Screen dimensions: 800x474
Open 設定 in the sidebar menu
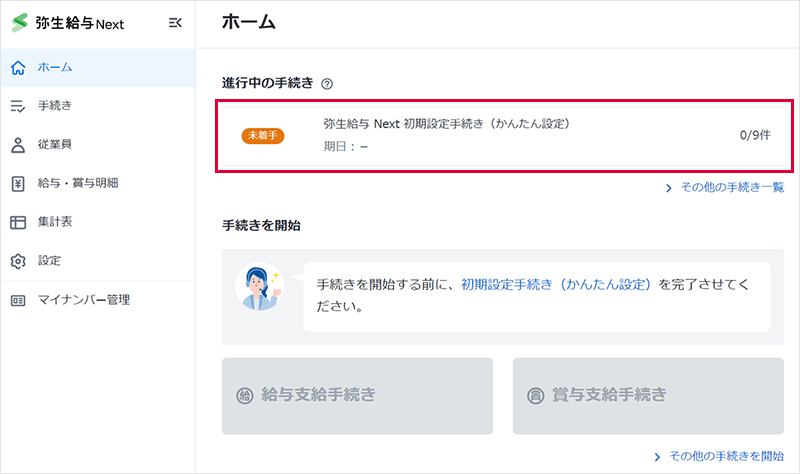pyautogui.click(x=97, y=261)
